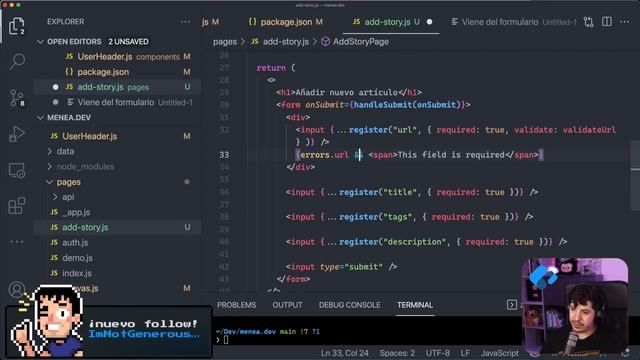Viewport: 640px width, 360px height.
Task: Click the terminal prompt input line
Action: [x=226, y=340]
